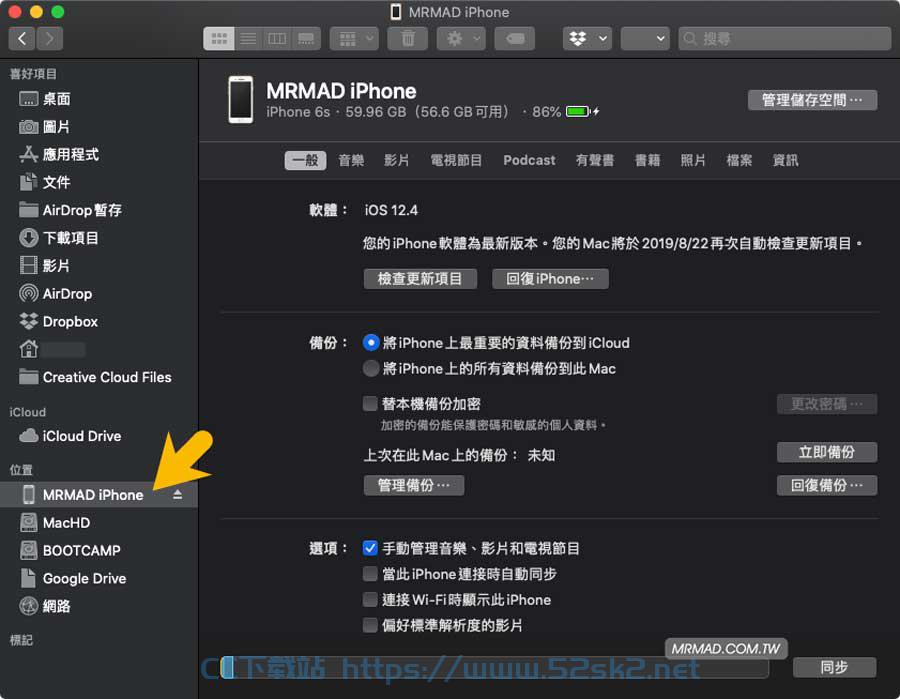Switch to list view
Screen dimensions: 900x699
click(x=248, y=38)
